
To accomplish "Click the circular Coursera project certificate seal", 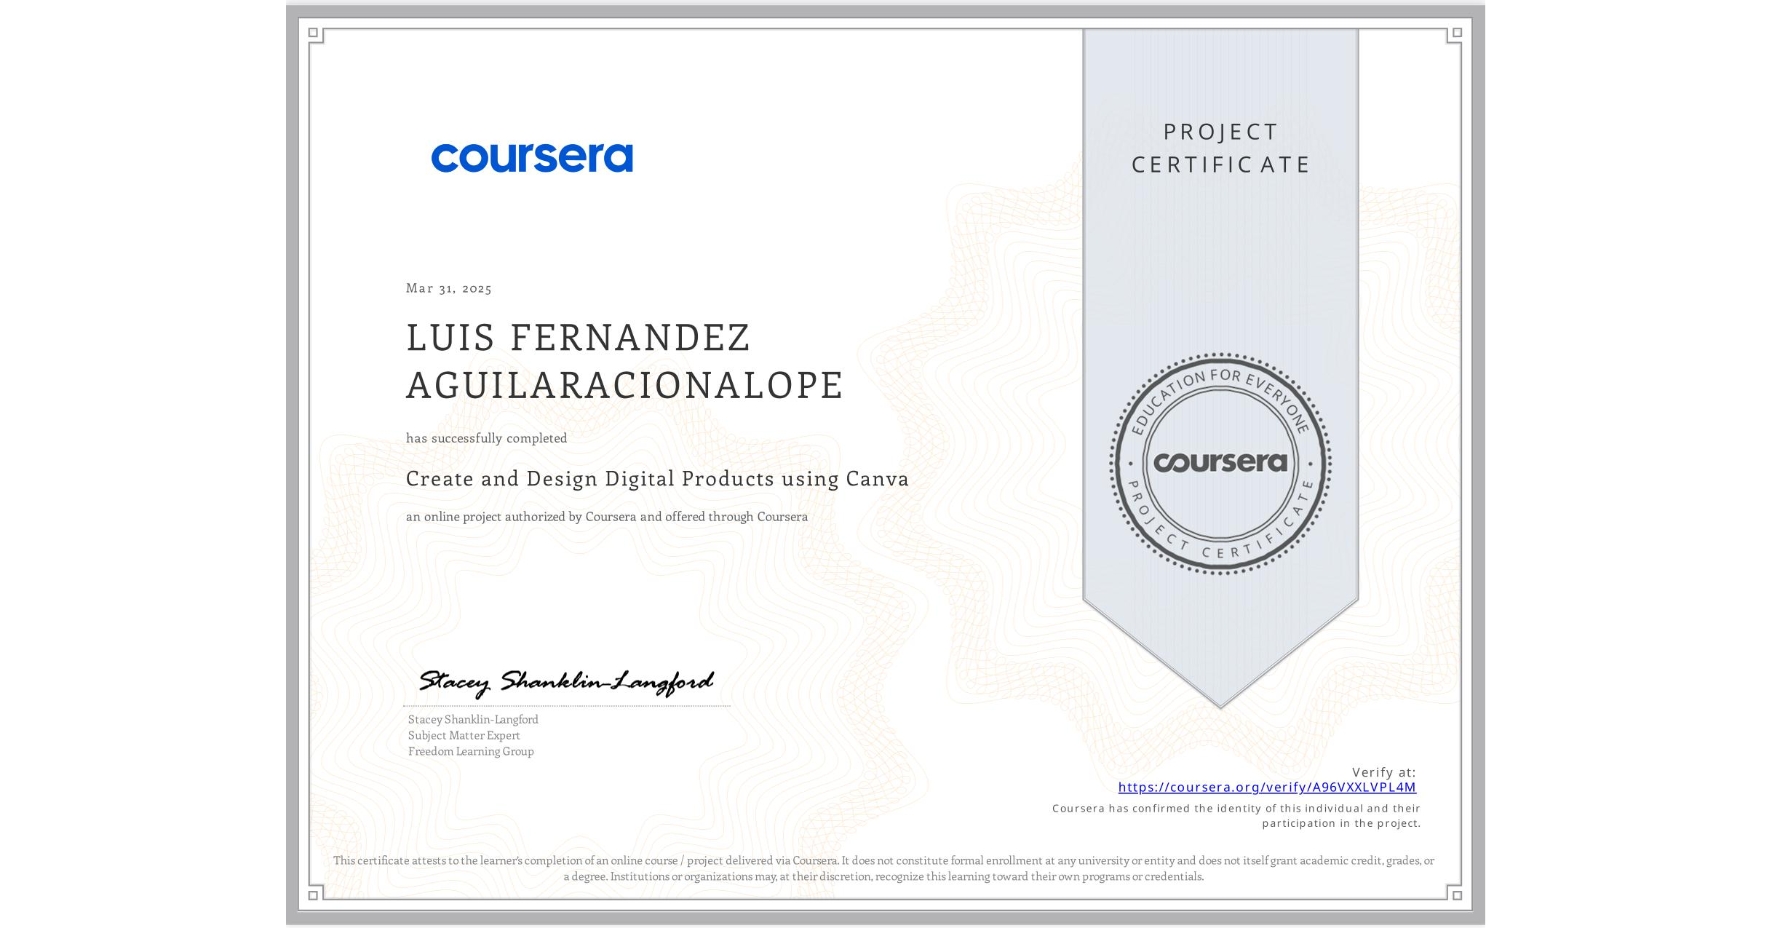I will coord(1220,464).
